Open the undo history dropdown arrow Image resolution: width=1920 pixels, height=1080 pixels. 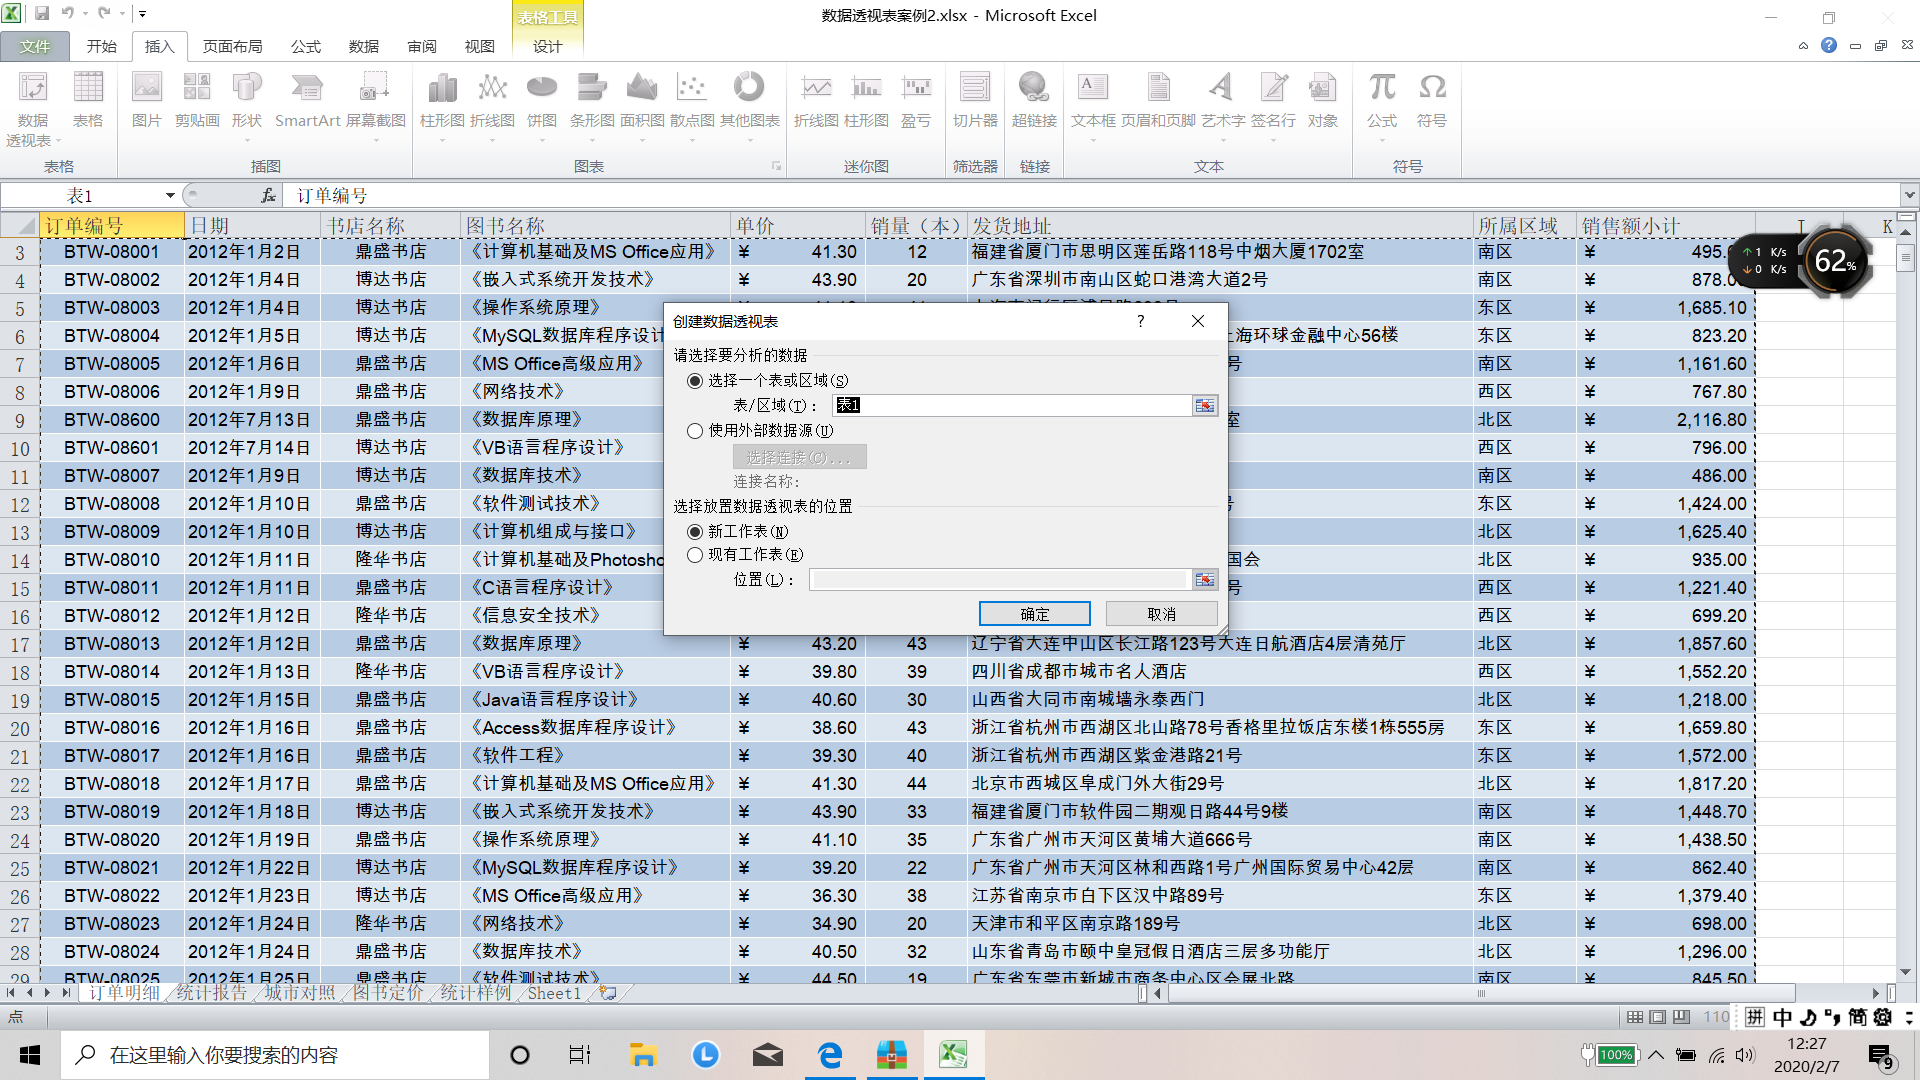85,14
